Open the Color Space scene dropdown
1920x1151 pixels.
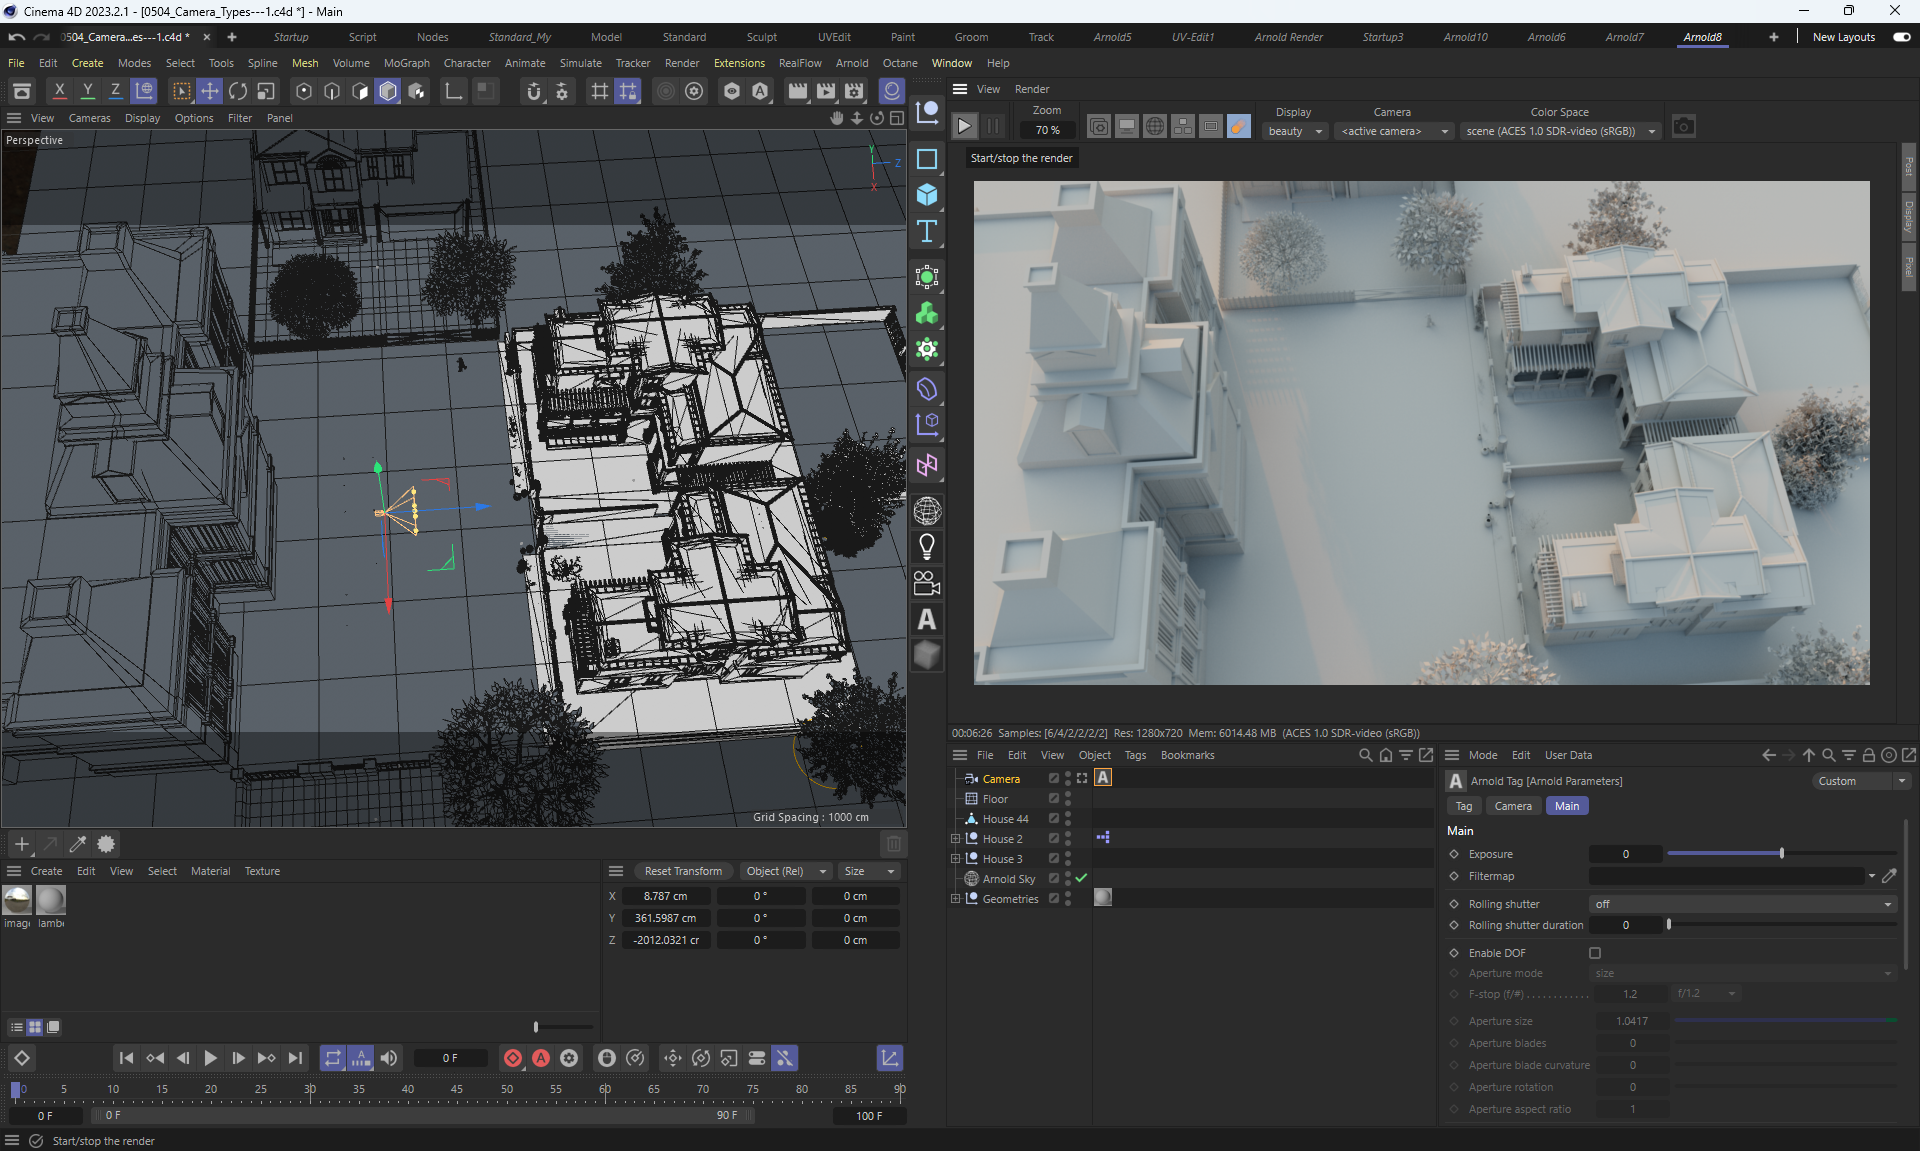click(x=1560, y=131)
